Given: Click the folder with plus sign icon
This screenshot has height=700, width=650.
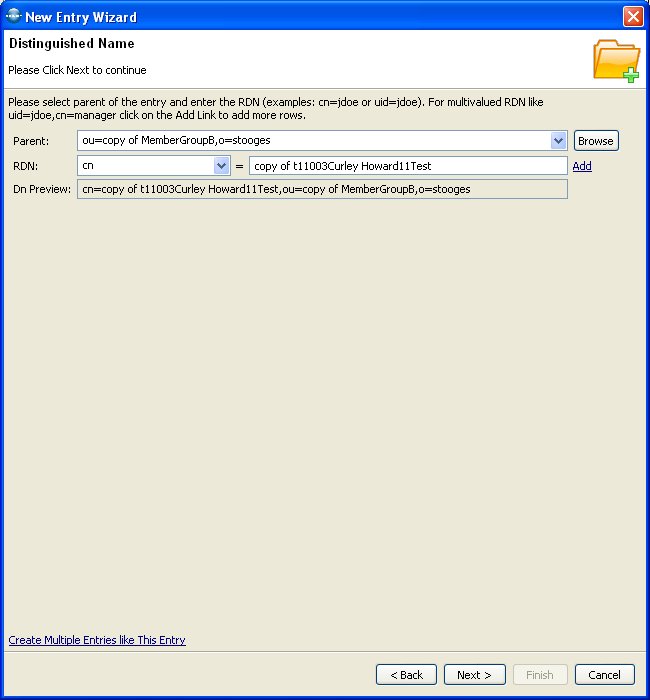Looking at the screenshot, I should (x=616, y=60).
